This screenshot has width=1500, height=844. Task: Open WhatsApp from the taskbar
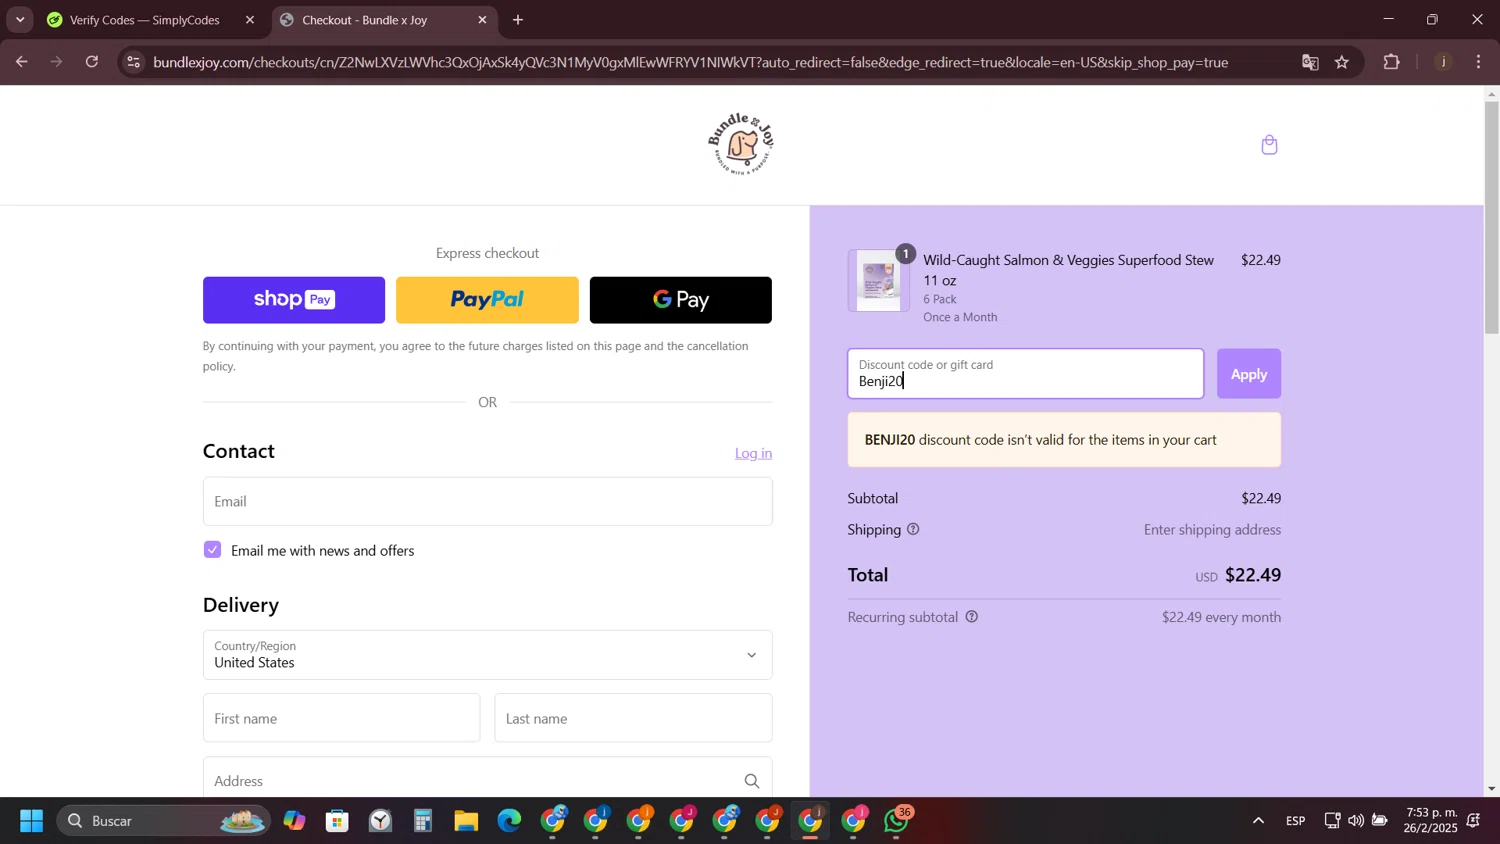click(x=896, y=821)
